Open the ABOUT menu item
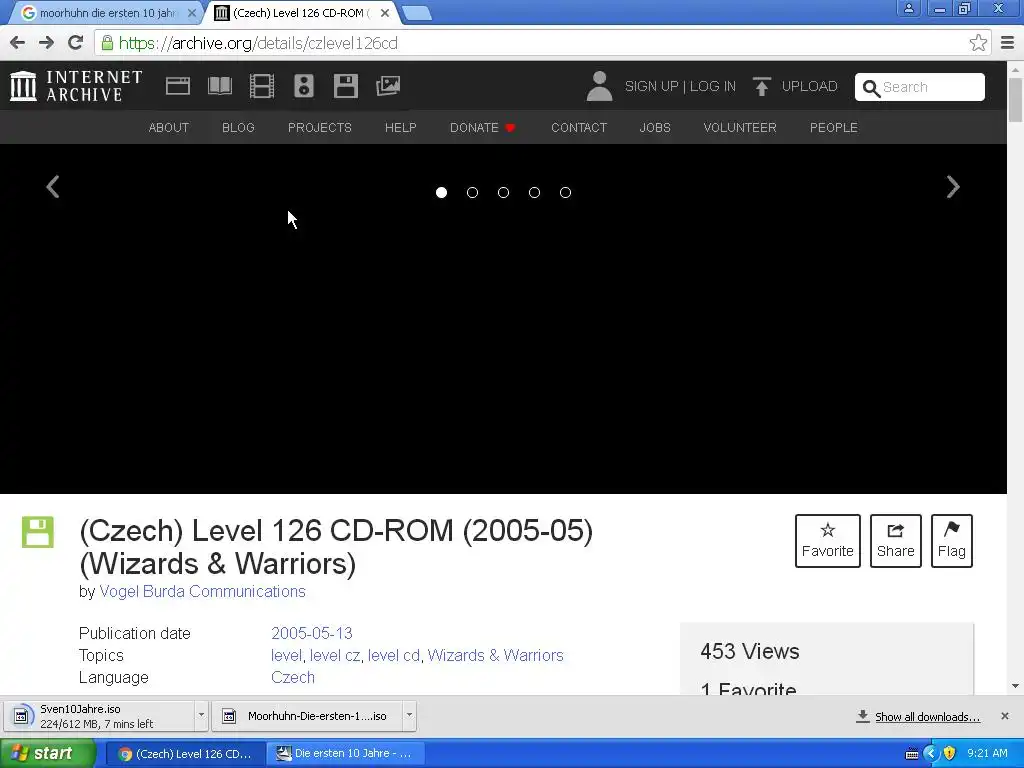This screenshot has height=768, width=1024. click(168, 127)
